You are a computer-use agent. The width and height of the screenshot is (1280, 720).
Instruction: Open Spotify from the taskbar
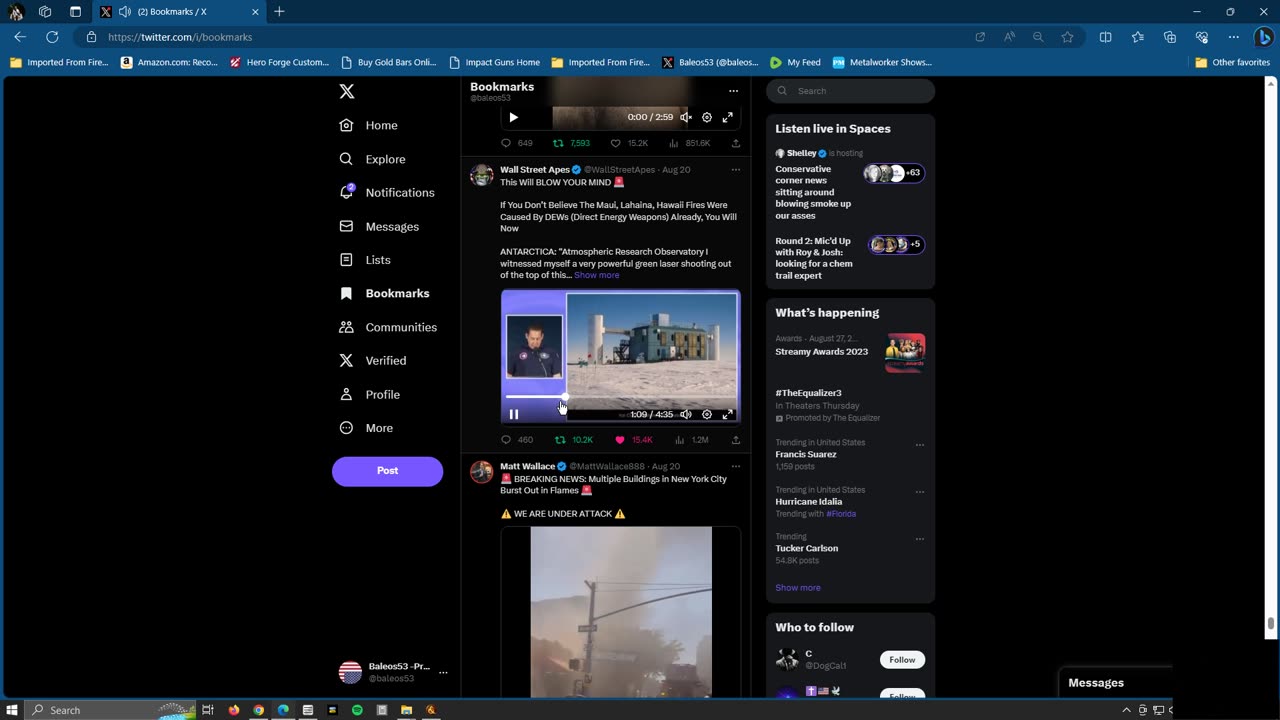(x=357, y=710)
